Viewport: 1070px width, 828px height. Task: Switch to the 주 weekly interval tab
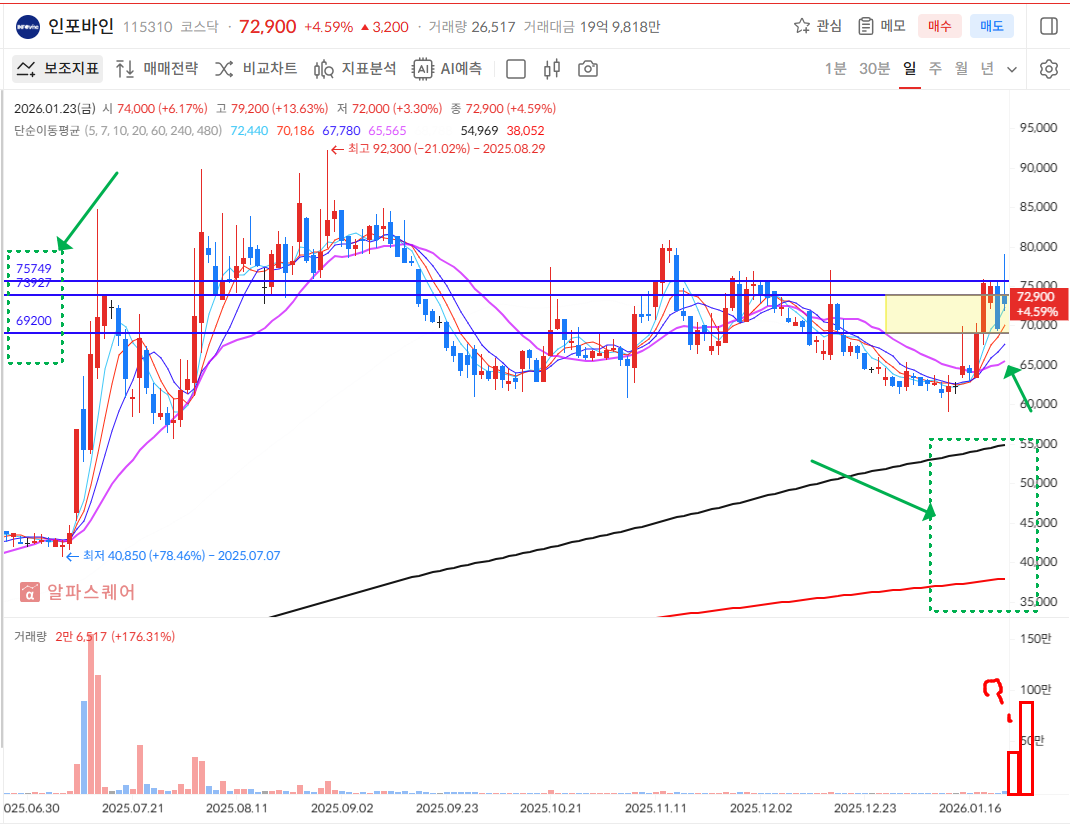(x=935, y=69)
